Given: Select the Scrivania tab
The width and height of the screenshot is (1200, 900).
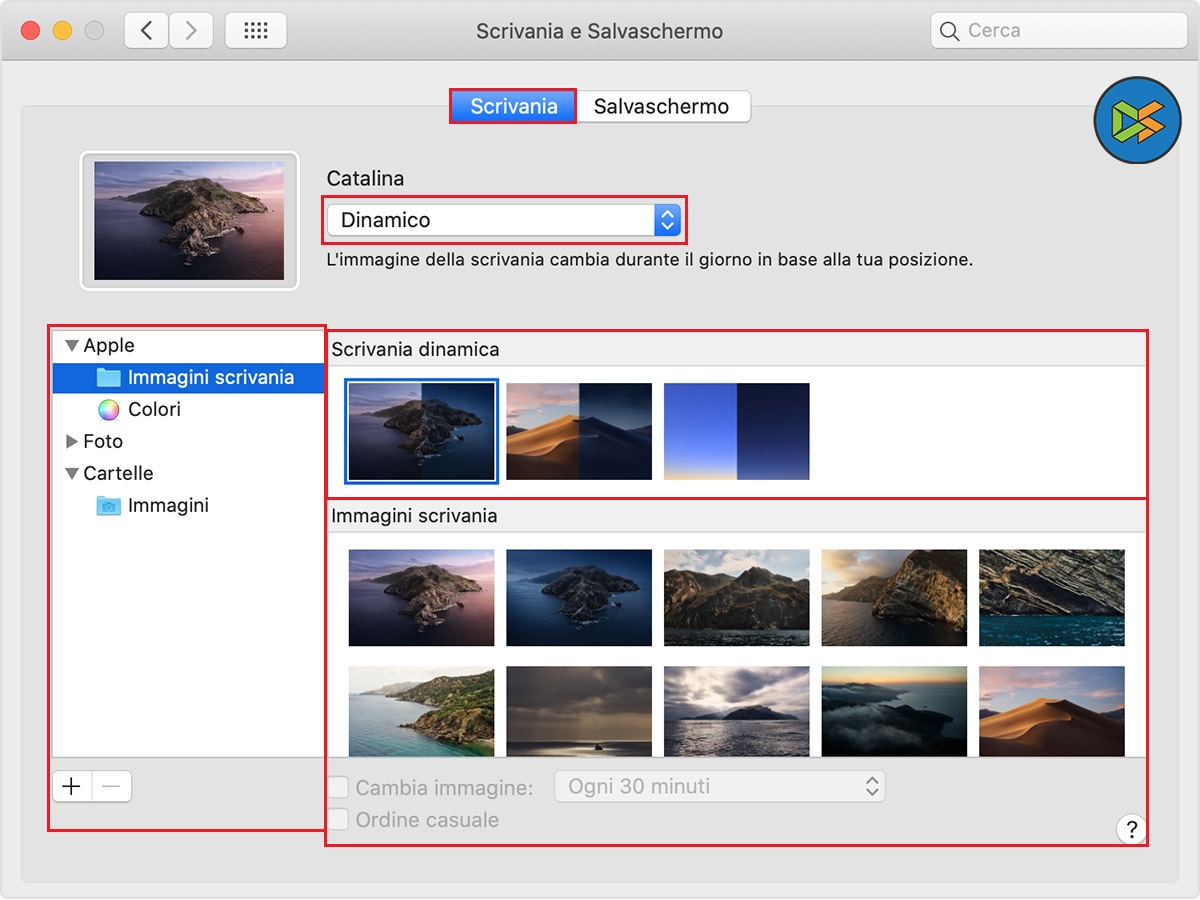Looking at the screenshot, I should click(x=513, y=106).
